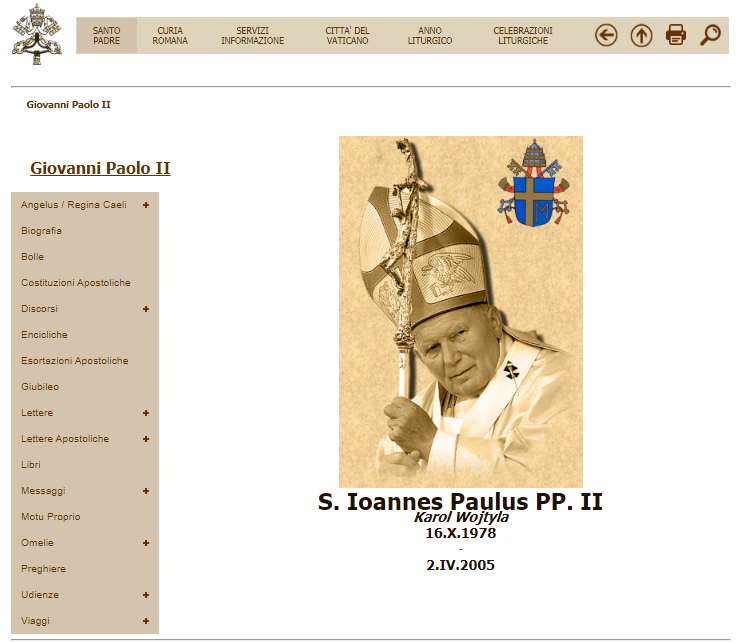Open the Servizi Informazione menu

[253, 35]
